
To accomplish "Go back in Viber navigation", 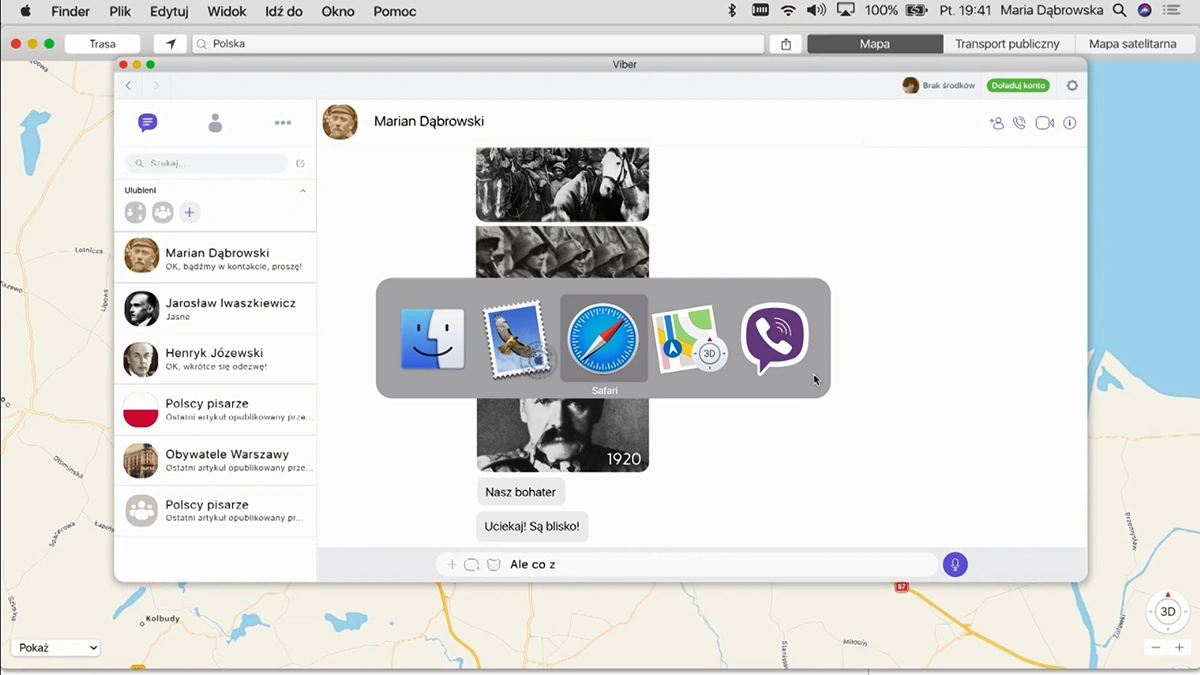I will point(129,86).
